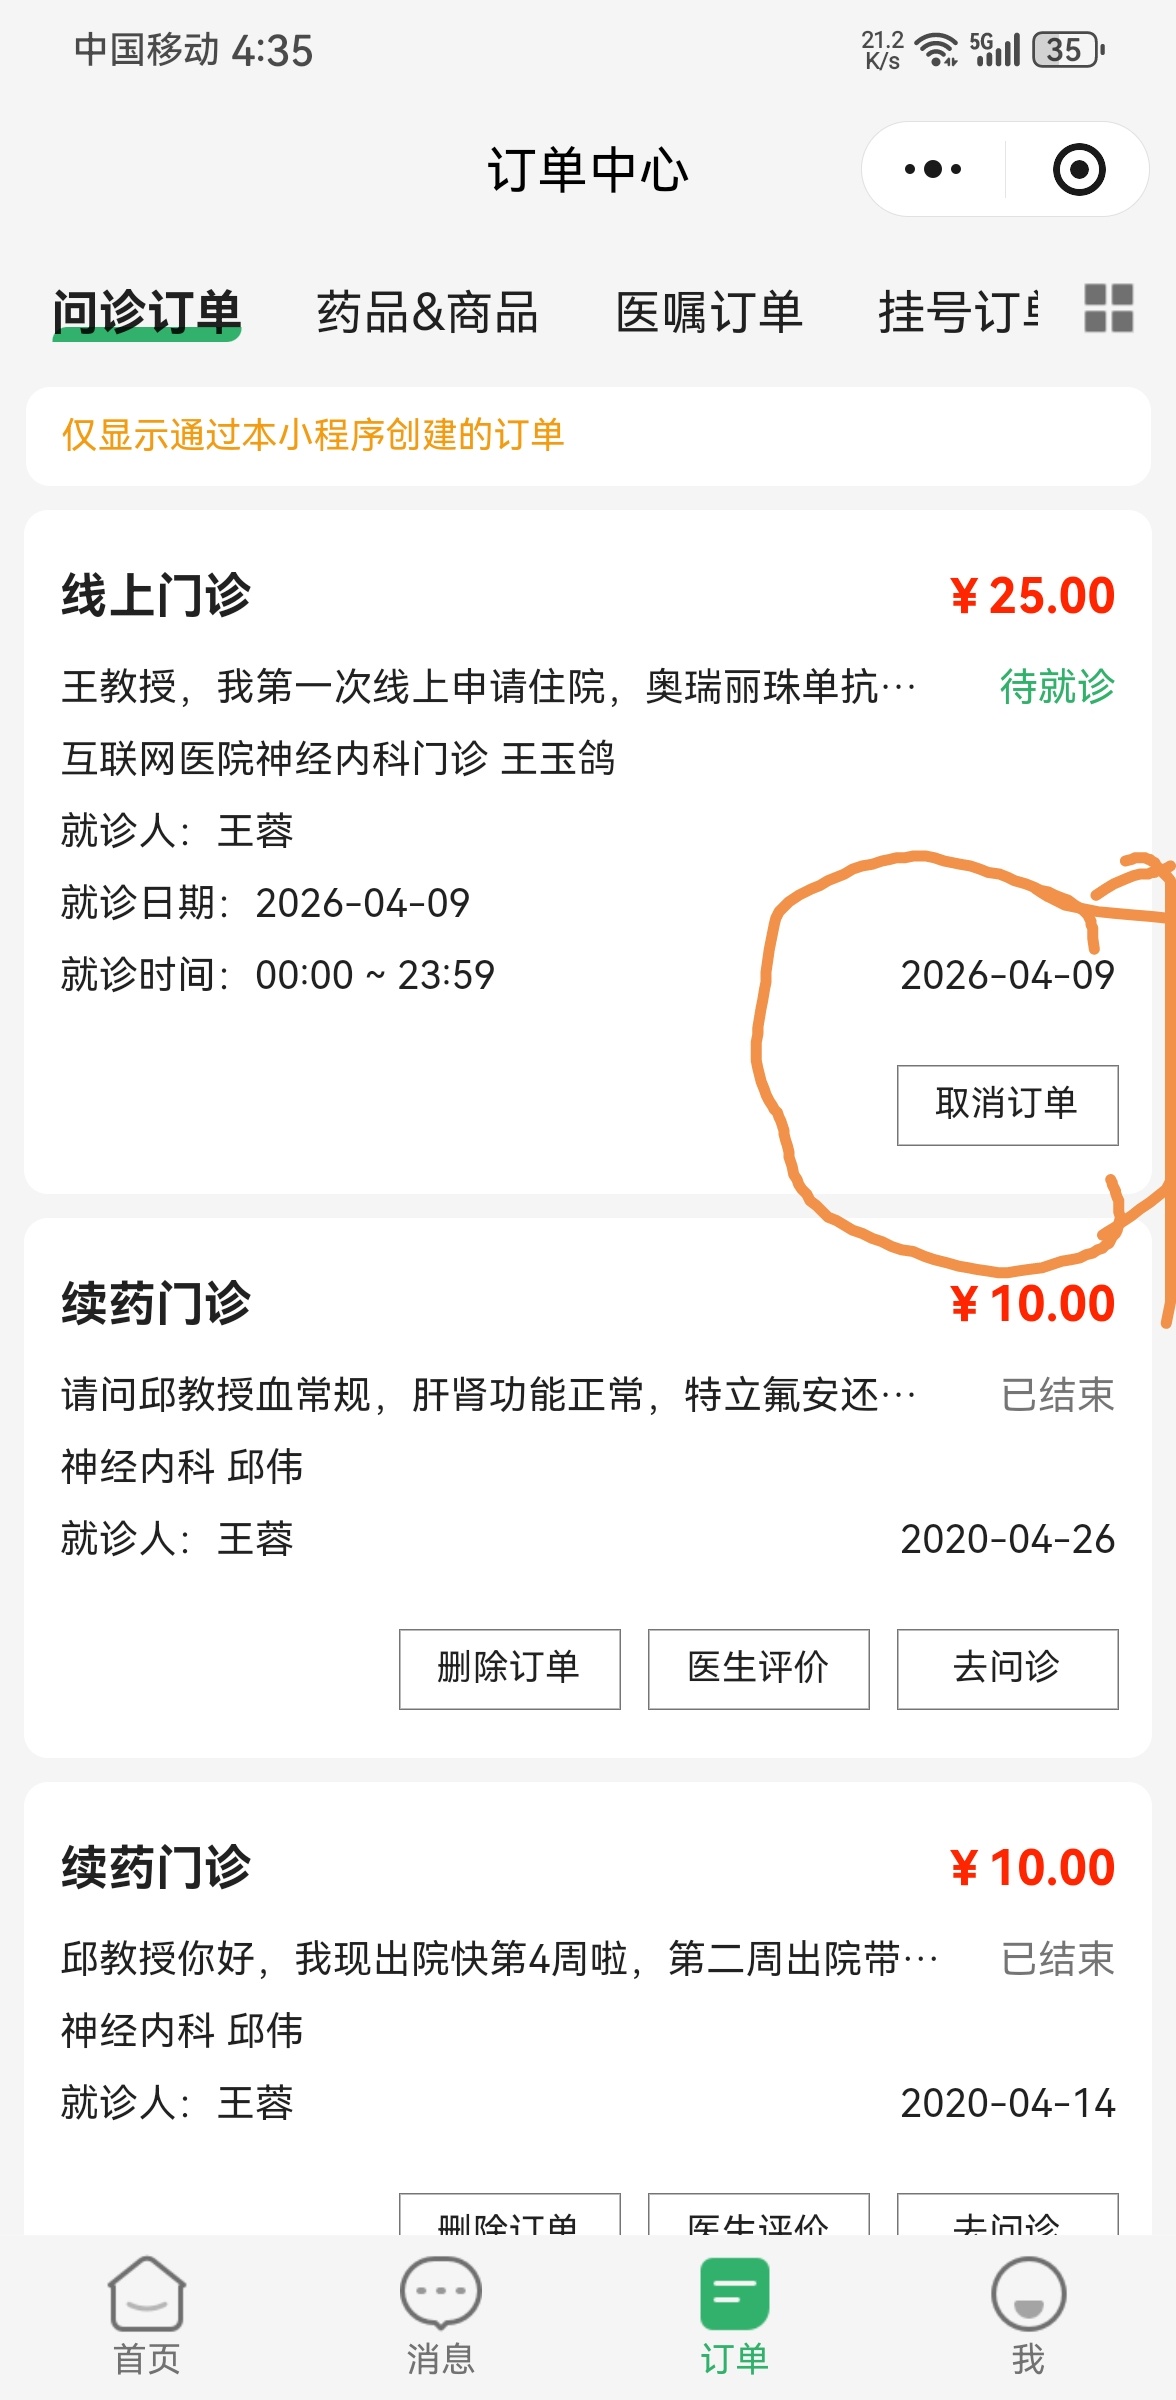Open the 续药门诊 order dated 2020-04-14
The image size is (1176, 2400).
click(x=156, y=1868)
